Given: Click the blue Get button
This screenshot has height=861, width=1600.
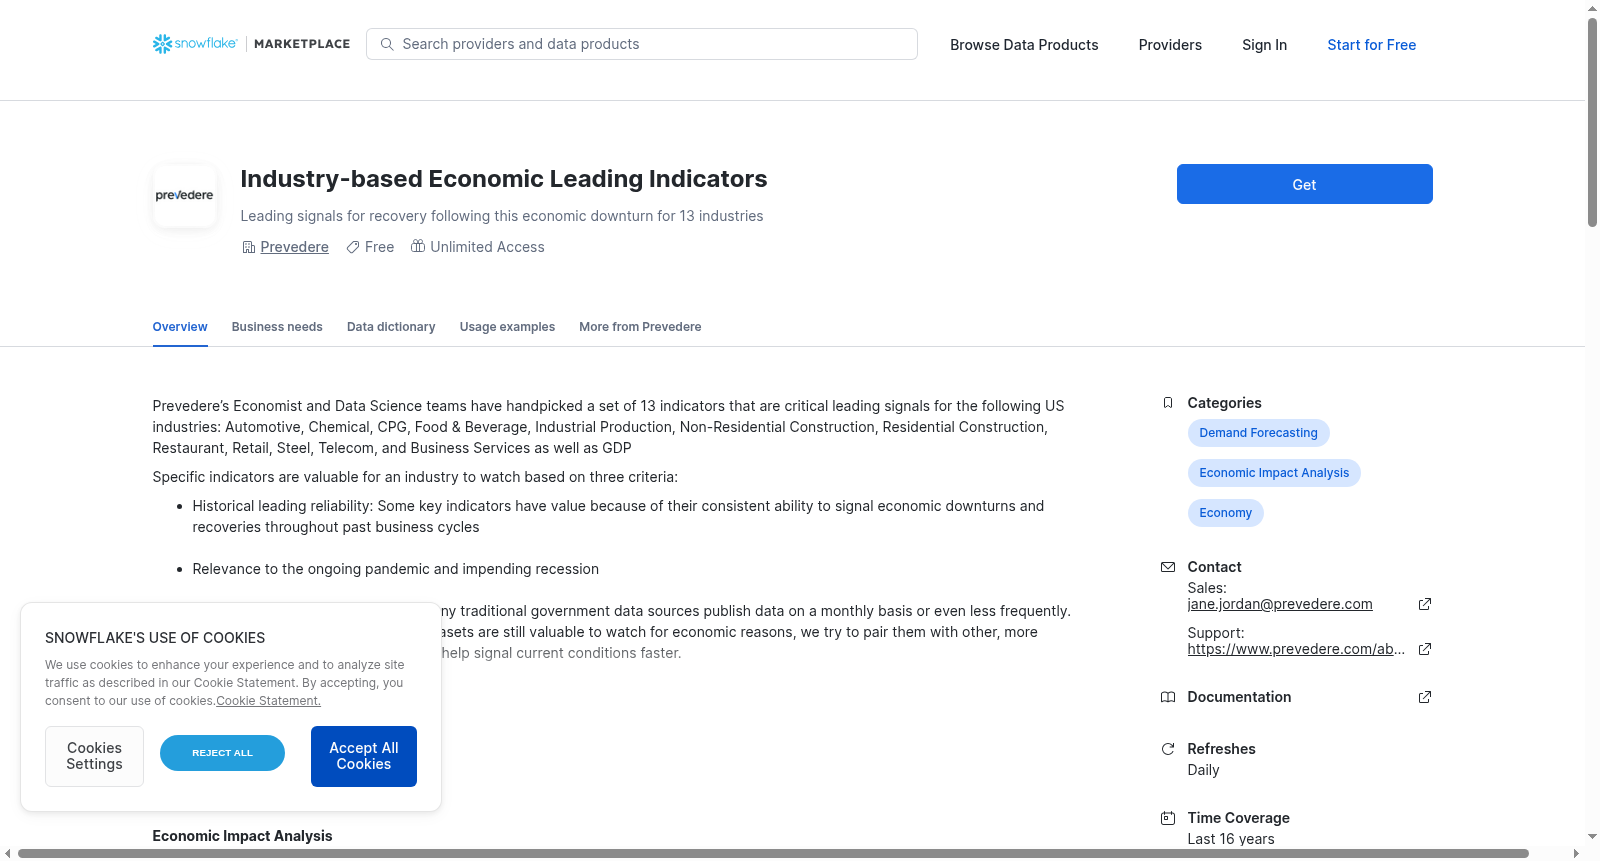Looking at the screenshot, I should pyautogui.click(x=1304, y=184).
